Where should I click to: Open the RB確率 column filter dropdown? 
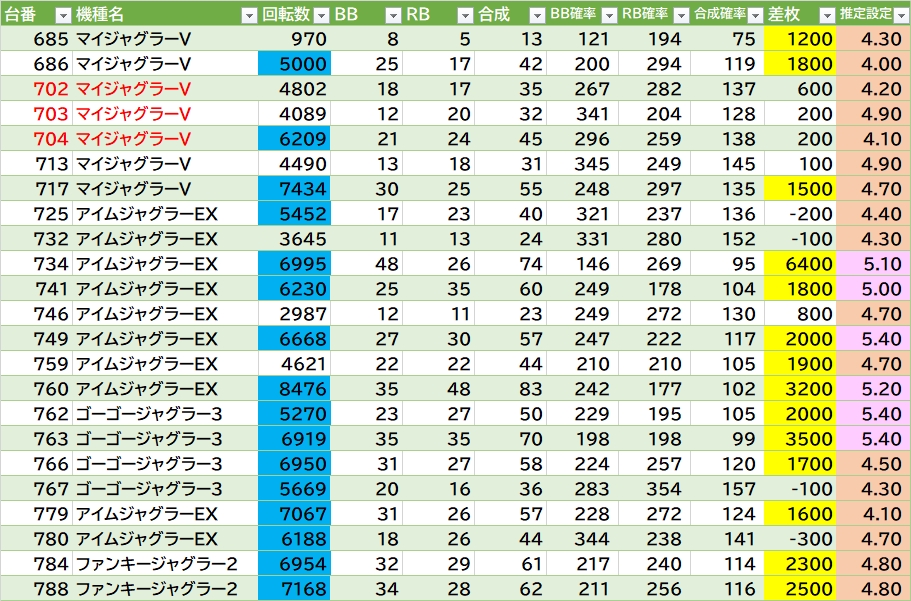pos(681,15)
